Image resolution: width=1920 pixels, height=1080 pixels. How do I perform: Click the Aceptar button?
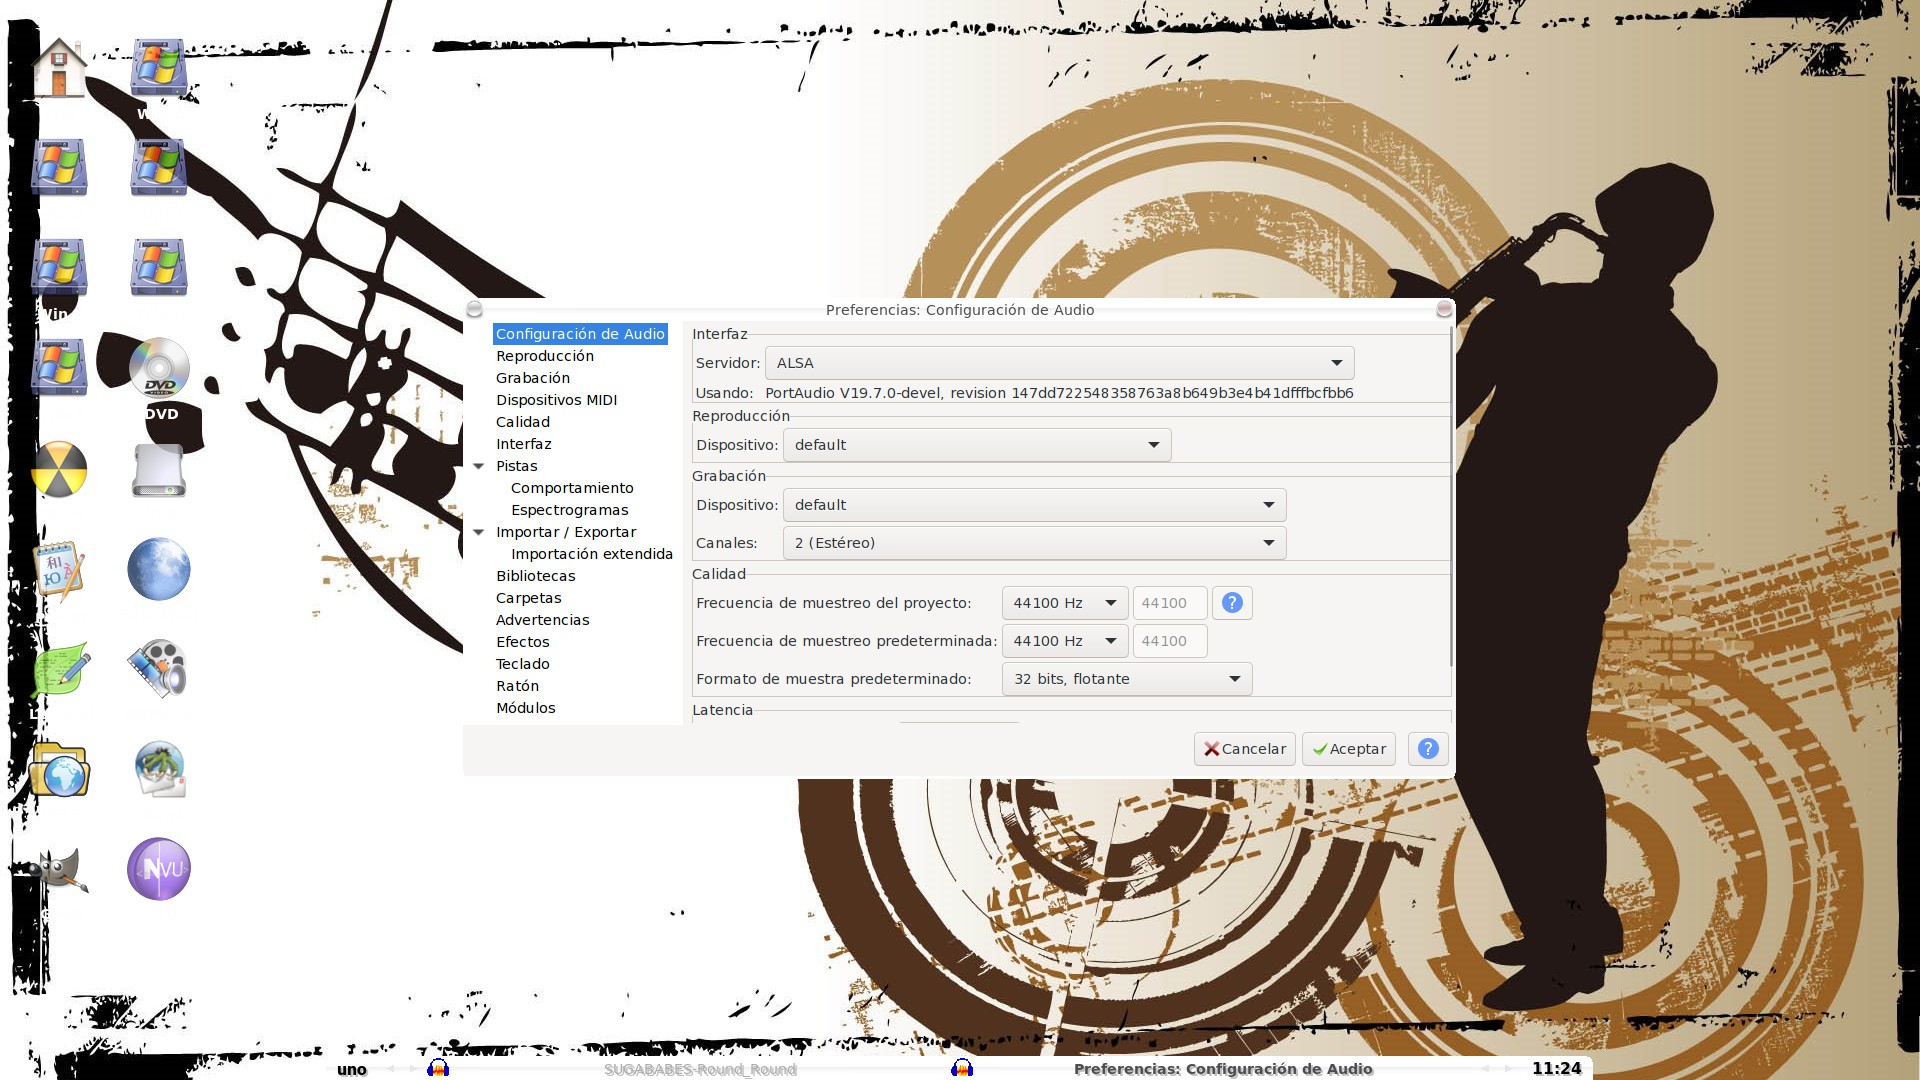point(1348,749)
